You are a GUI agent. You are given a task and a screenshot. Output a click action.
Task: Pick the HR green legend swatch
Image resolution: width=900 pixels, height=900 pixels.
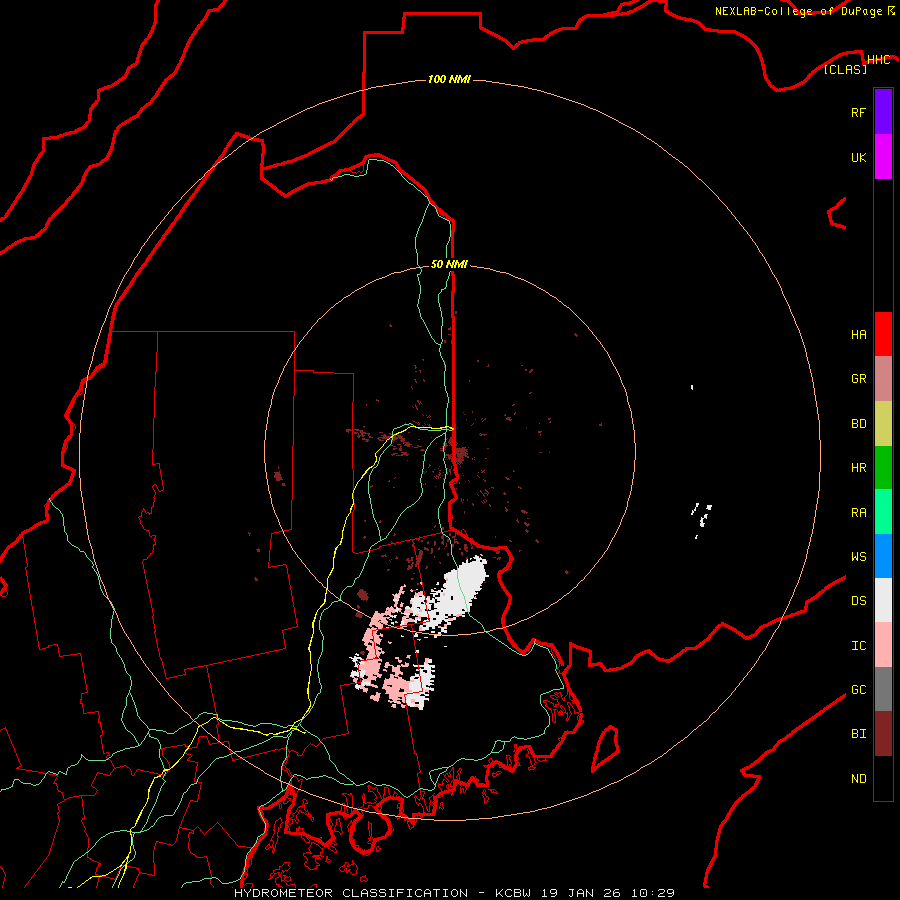(x=883, y=467)
